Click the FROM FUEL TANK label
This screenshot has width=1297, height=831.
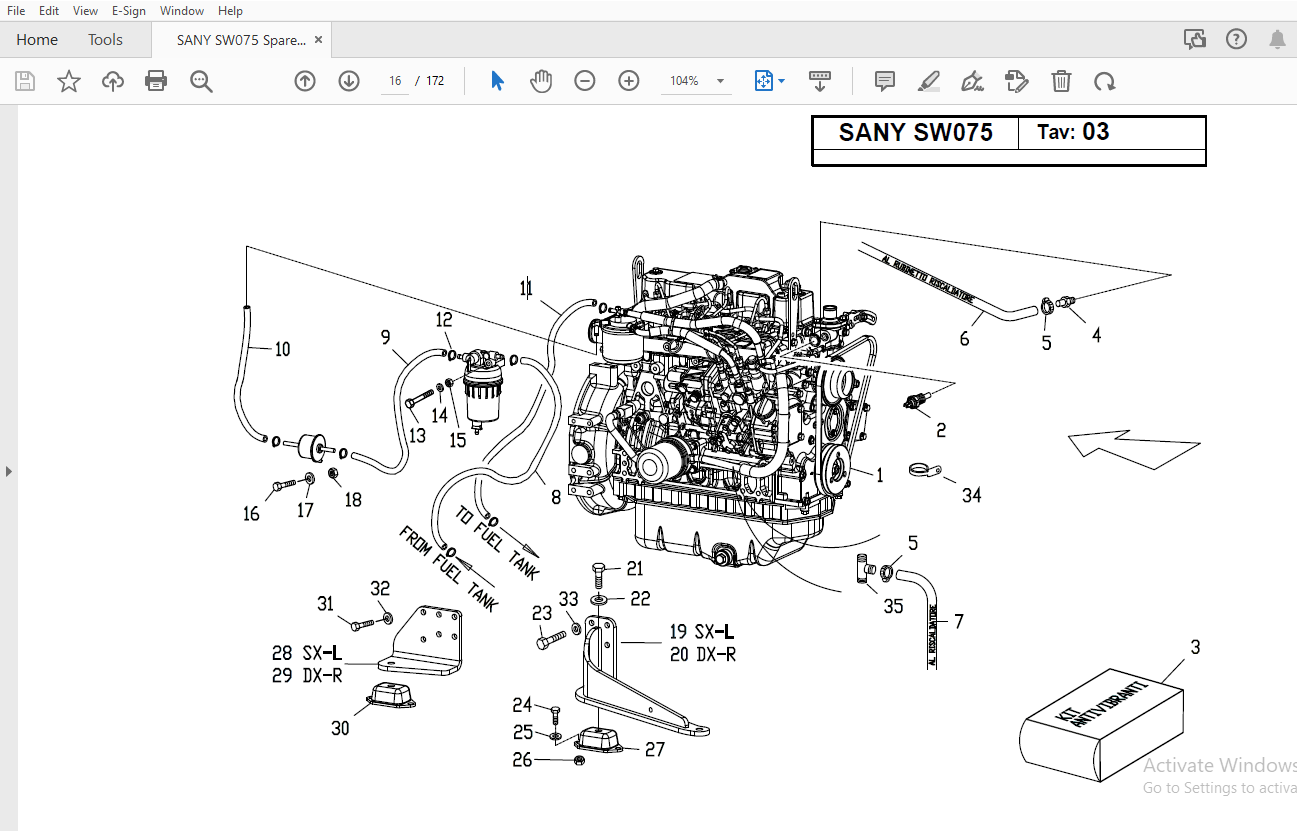(x=448, y=569)
